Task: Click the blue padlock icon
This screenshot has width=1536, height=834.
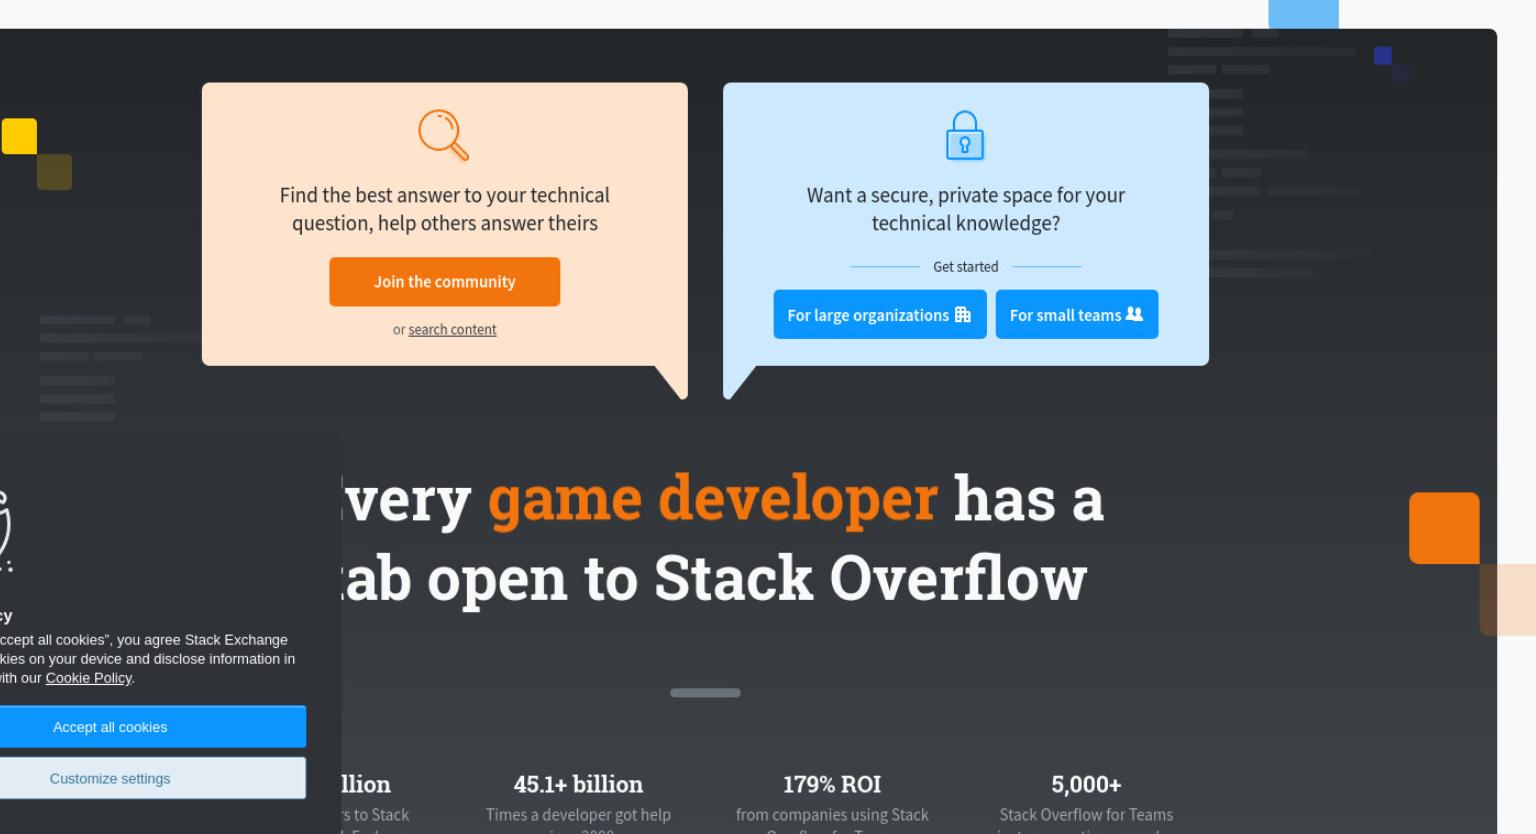Action: coord(965,136)
